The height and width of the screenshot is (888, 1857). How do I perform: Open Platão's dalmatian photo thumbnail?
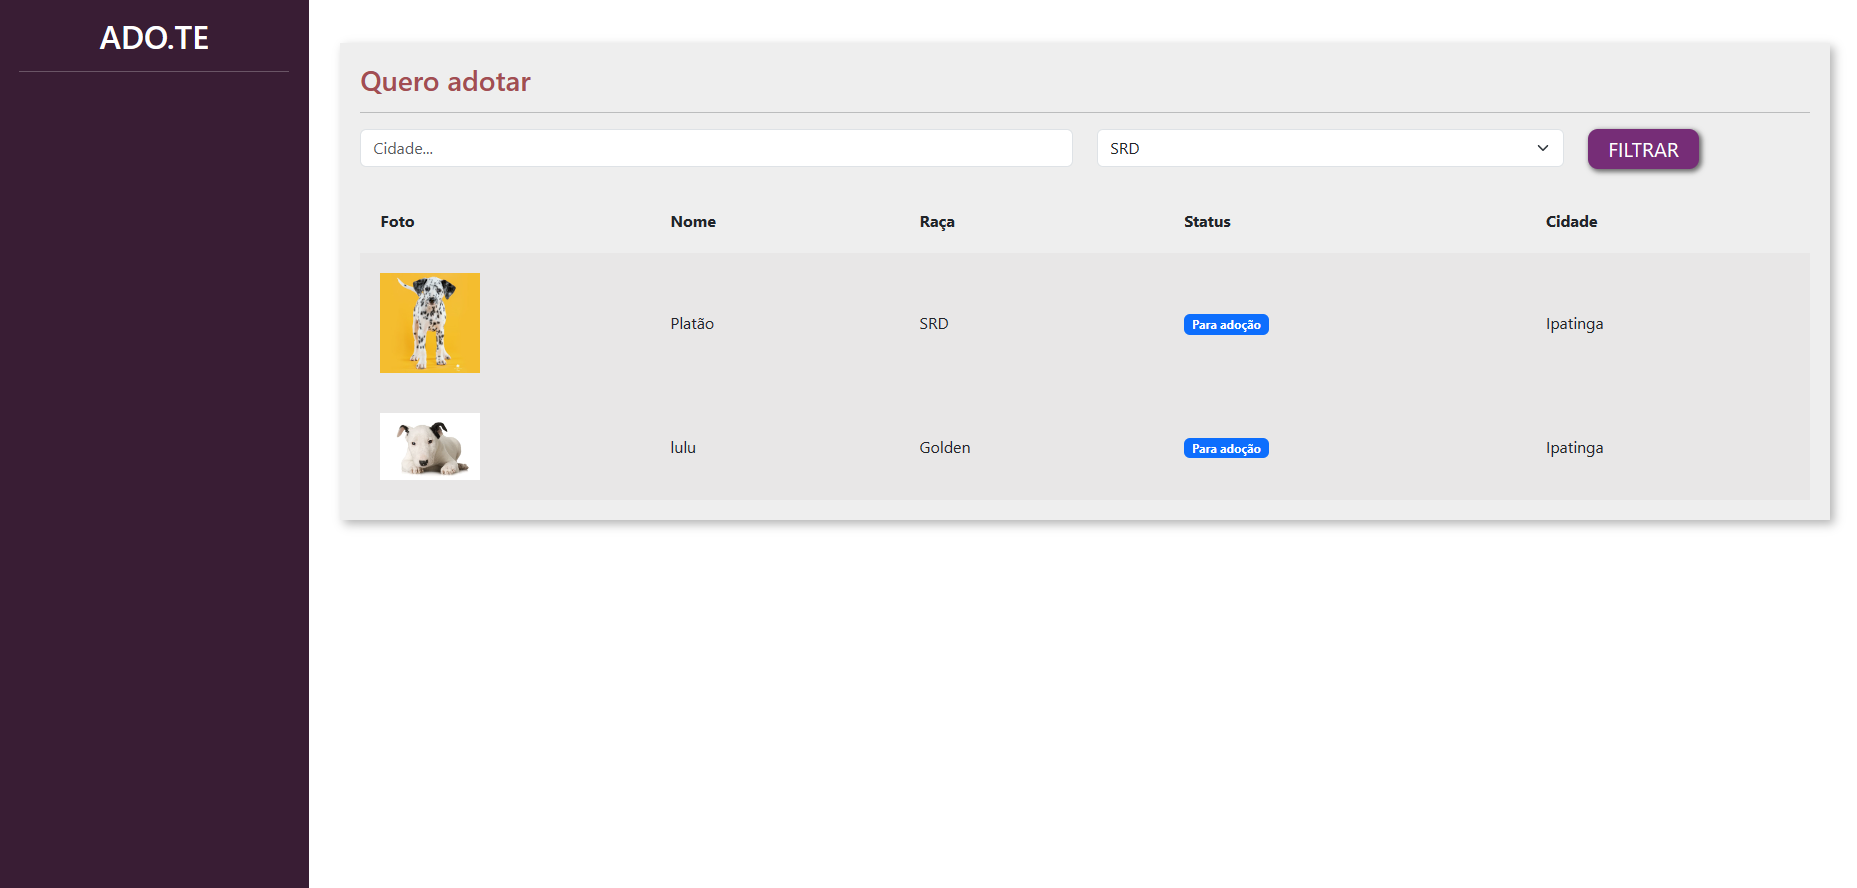pyautogui.click(x=430, y=323)
